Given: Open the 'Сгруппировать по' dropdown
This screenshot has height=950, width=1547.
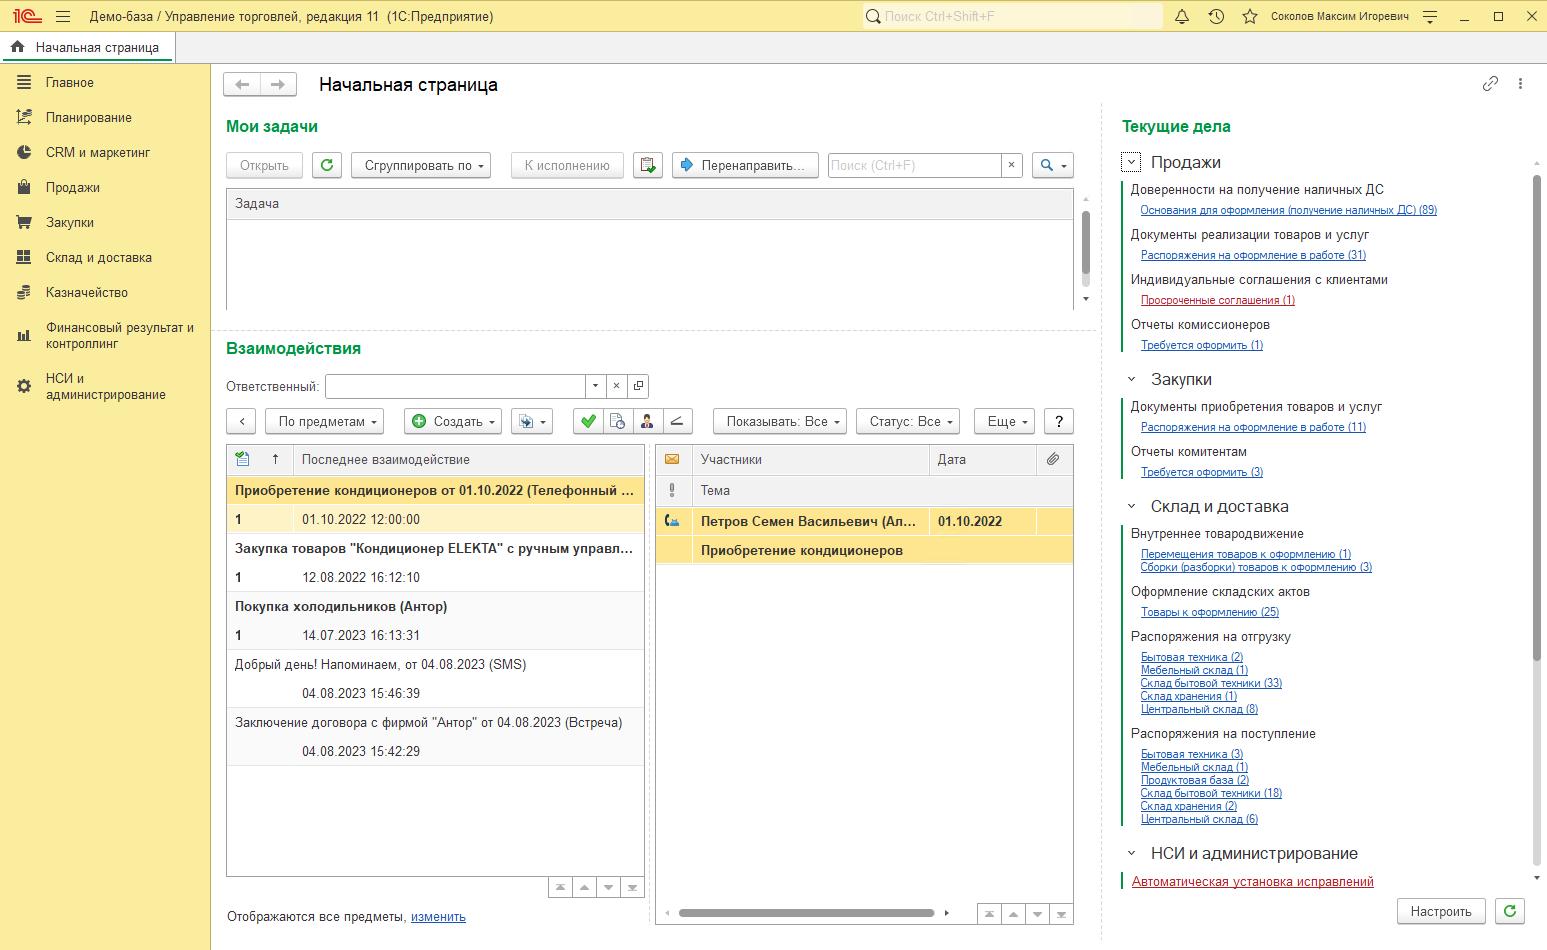Looking at the screenshot, I should coord(421,166).
